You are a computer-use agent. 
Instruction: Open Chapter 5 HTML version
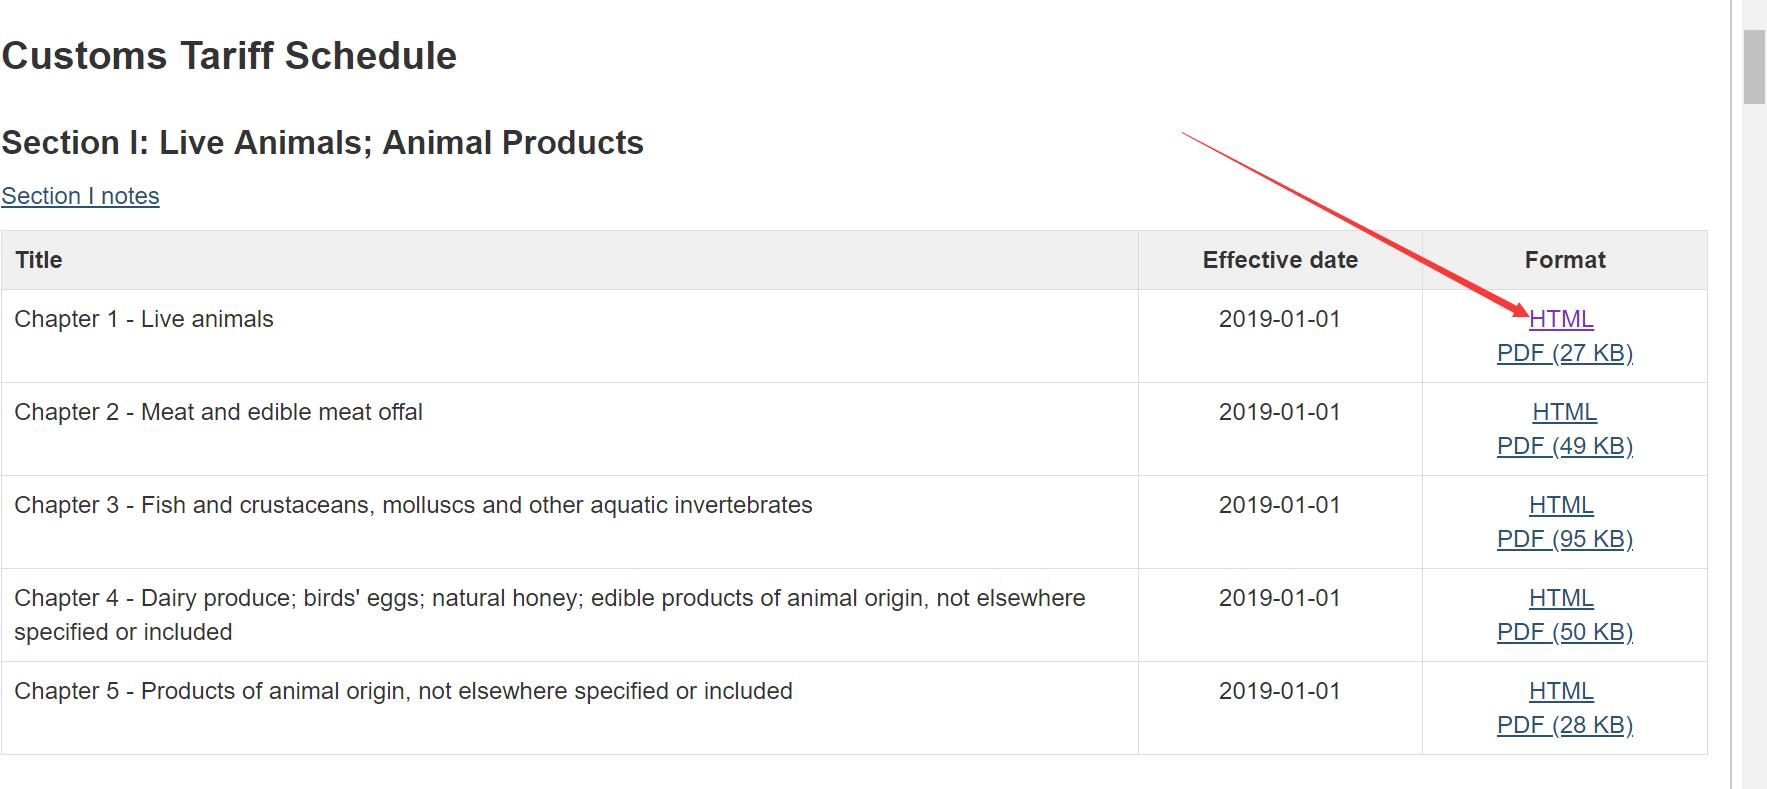[x=1561, y=691]
